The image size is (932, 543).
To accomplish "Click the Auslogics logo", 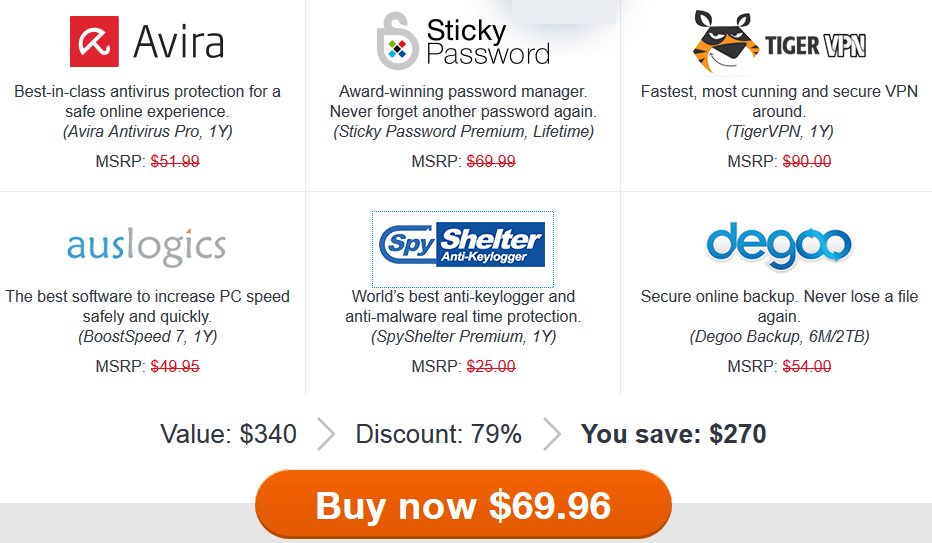I will [x=146, y=247].
